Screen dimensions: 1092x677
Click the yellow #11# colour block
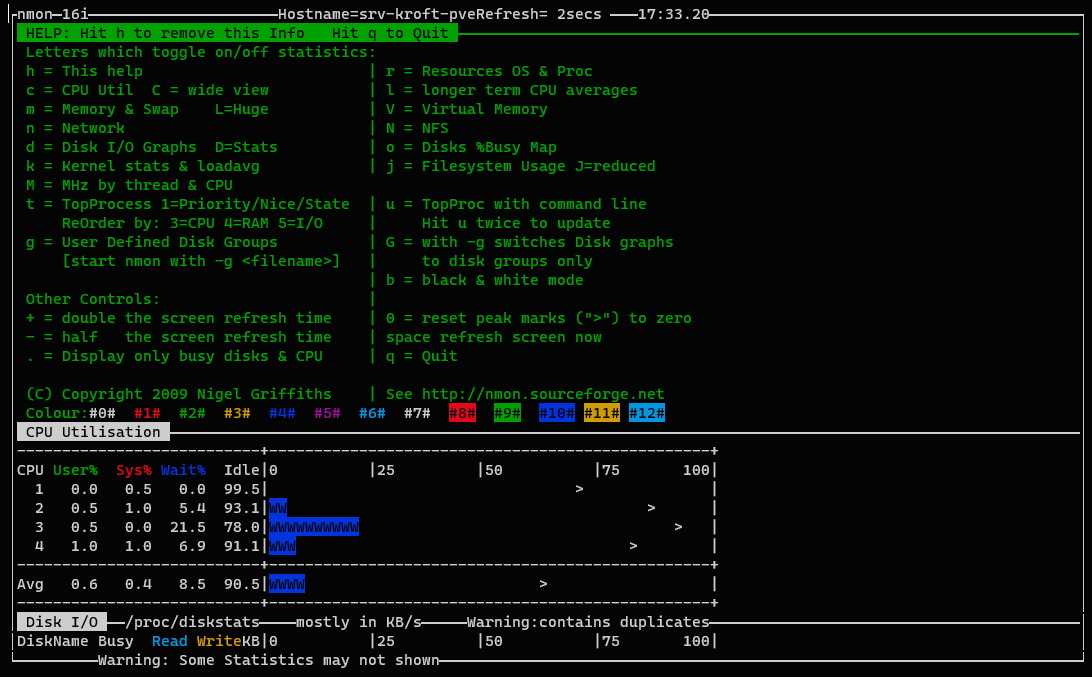[602, 413]
